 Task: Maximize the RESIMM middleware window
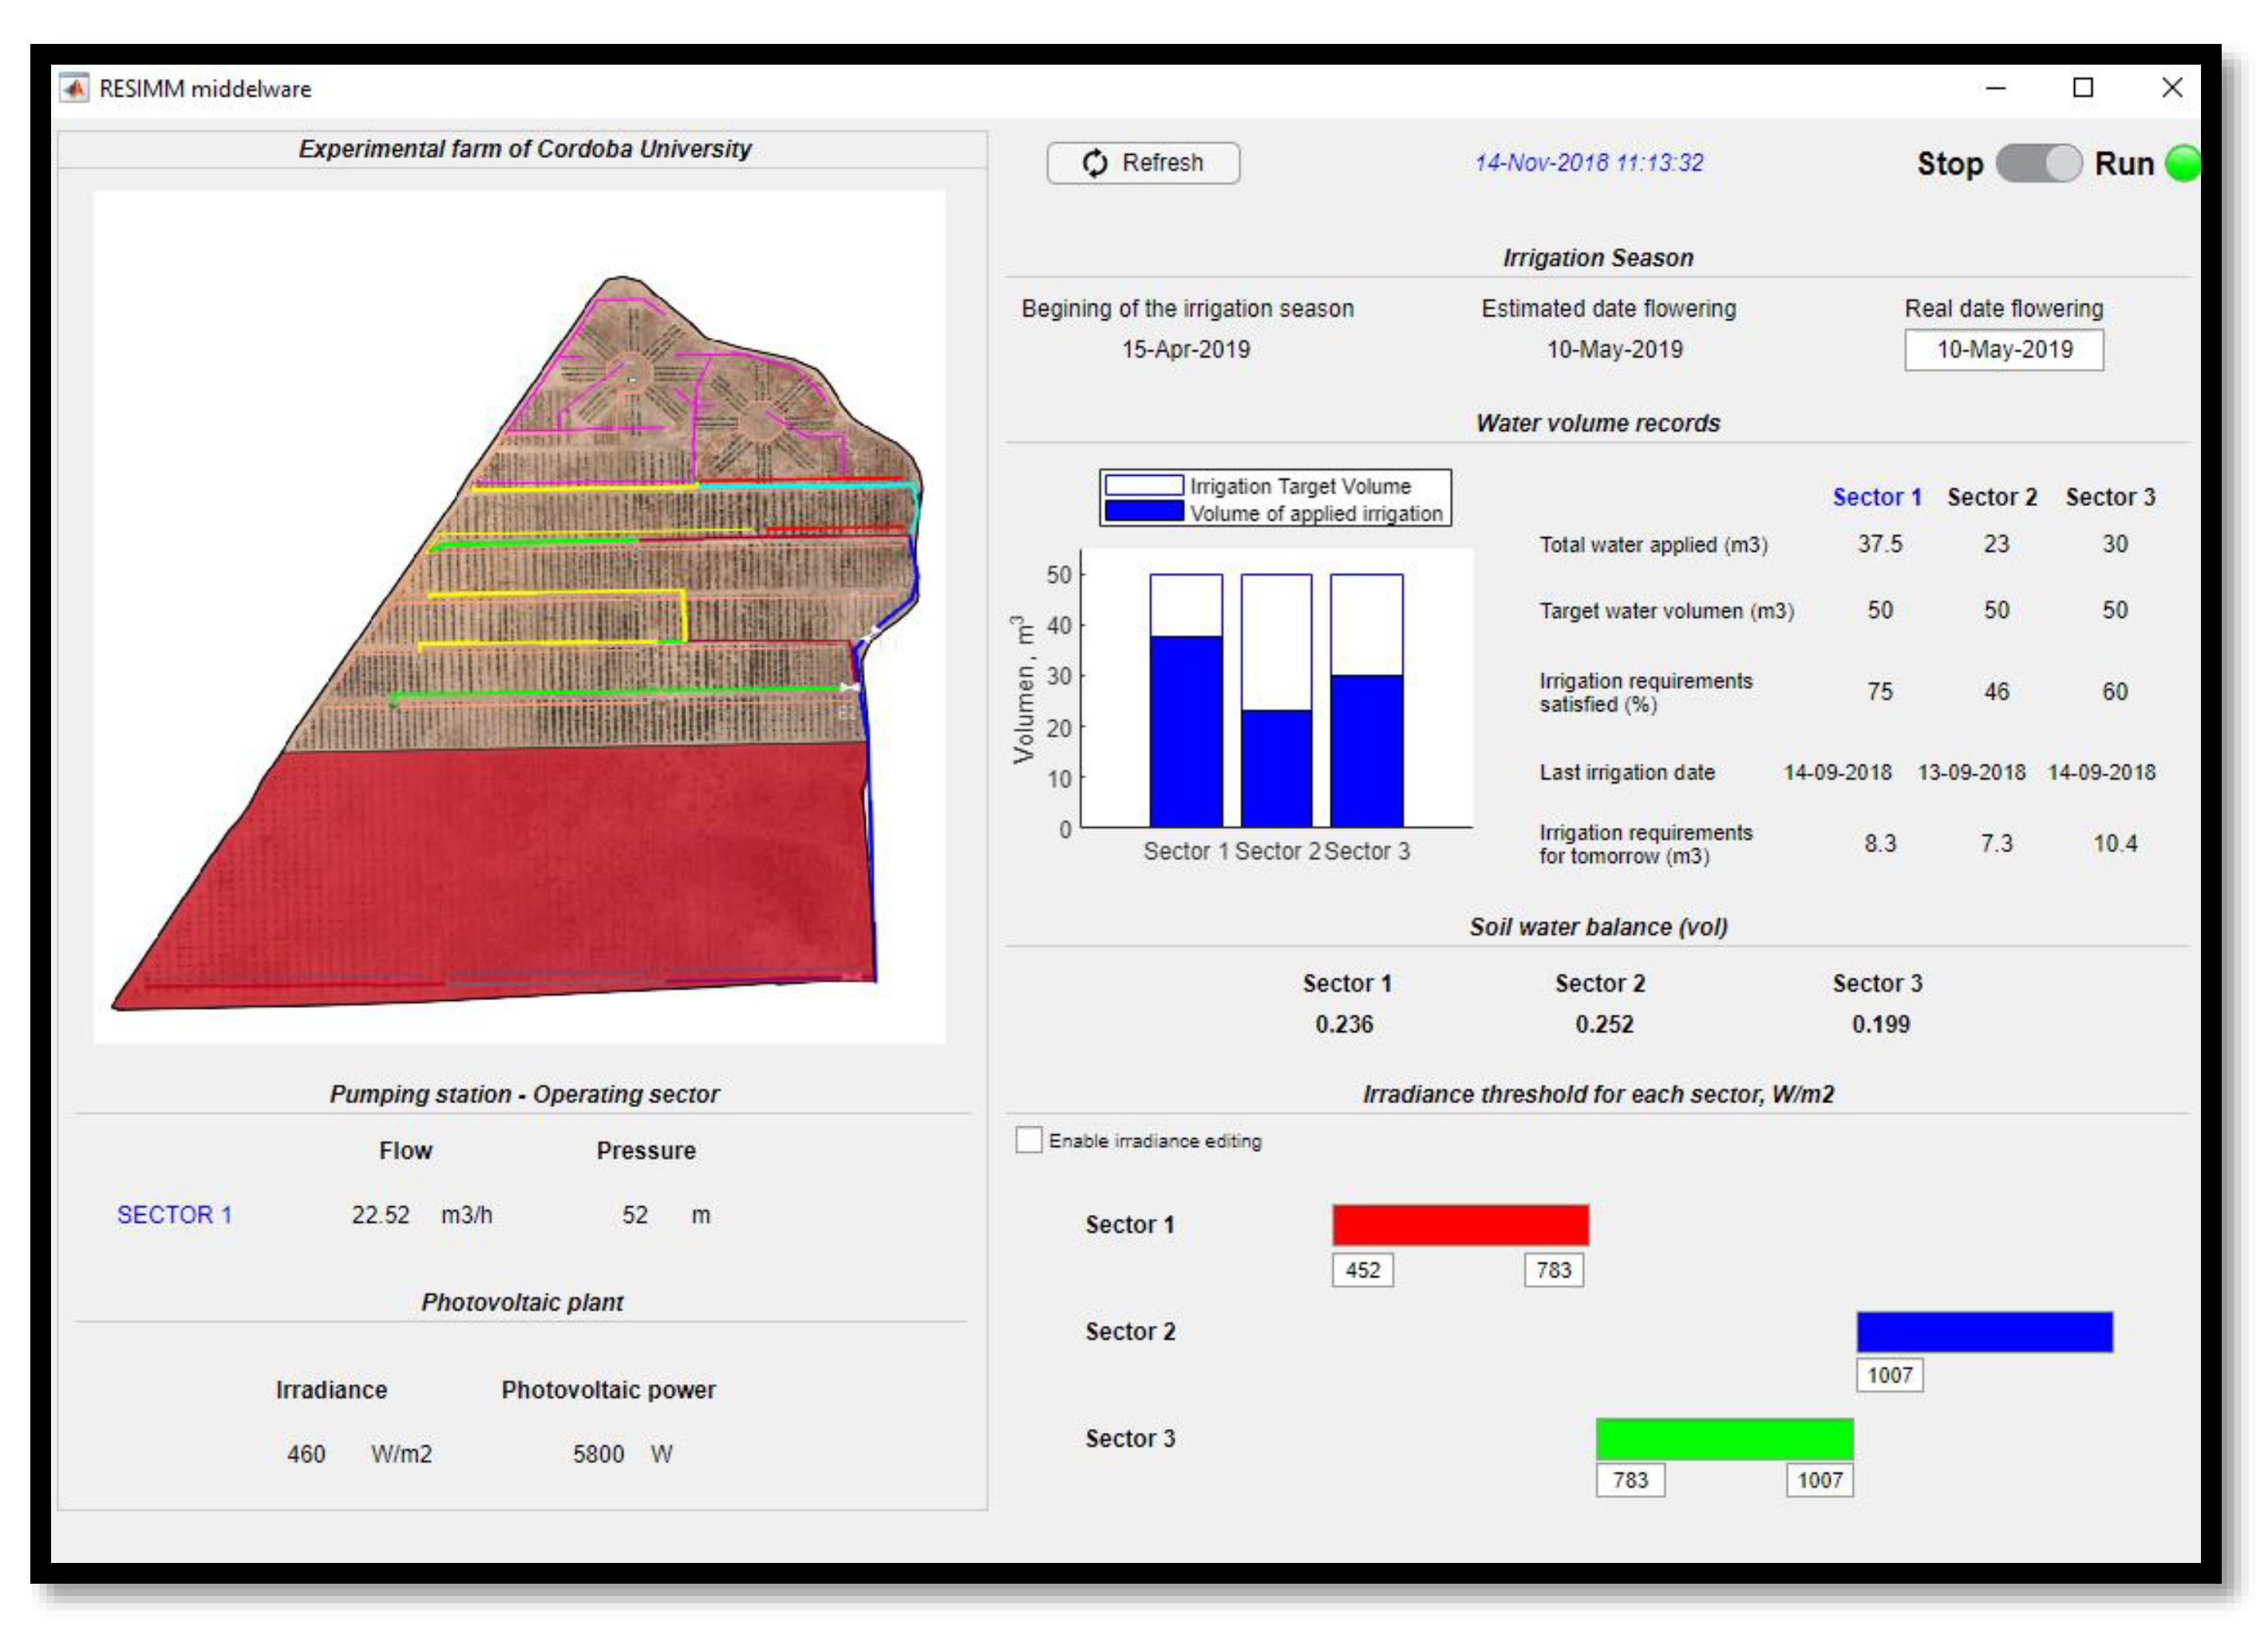coord(2082,88)
